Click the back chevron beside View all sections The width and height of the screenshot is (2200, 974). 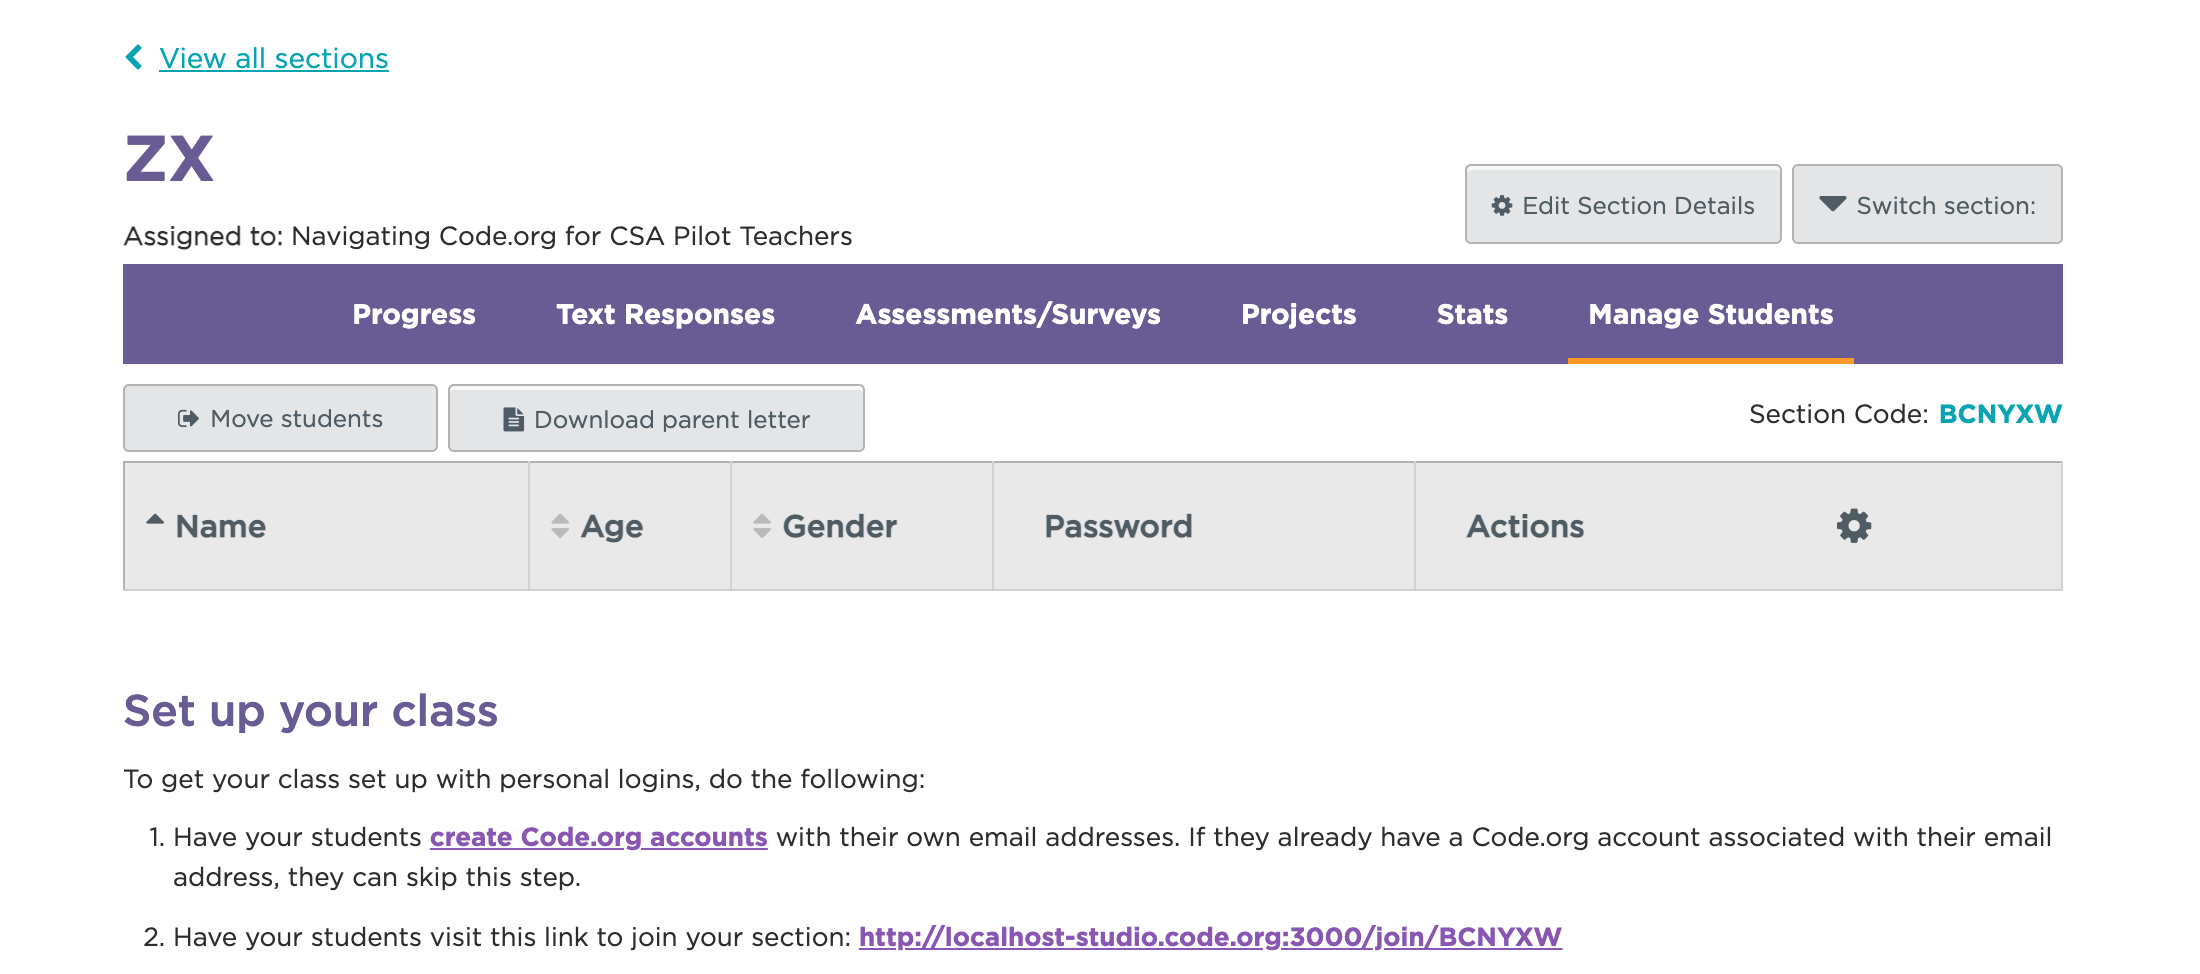[x=134, y=57]
